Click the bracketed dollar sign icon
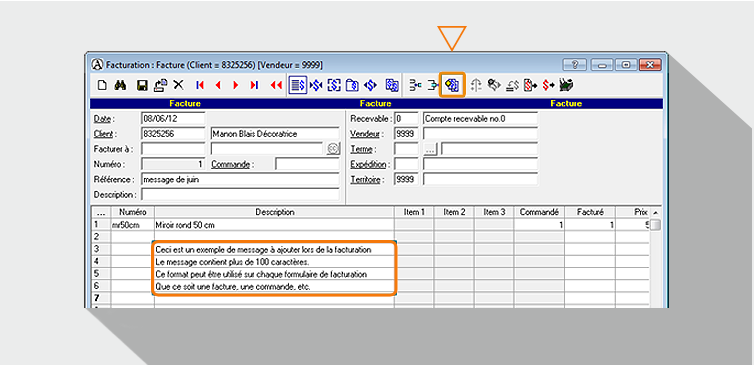This screenshot has width=754, height=365. tap(334, 86)
